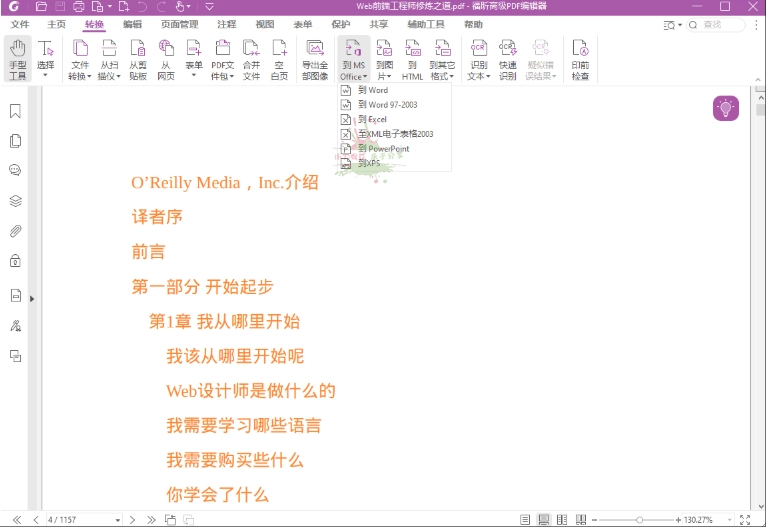This screenshot has width=766, height=527.
Task: Open the Articles panel in sidebar
Action: (x=15, y=356)
